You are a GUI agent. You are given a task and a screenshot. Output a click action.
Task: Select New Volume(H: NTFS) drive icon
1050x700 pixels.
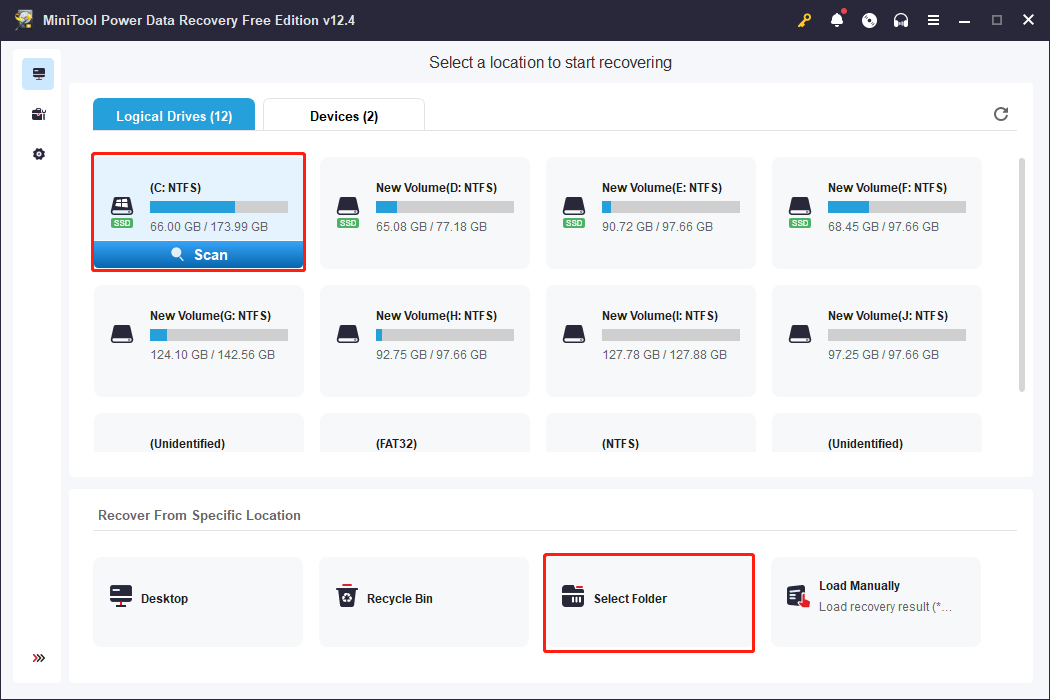click(348, 334)
